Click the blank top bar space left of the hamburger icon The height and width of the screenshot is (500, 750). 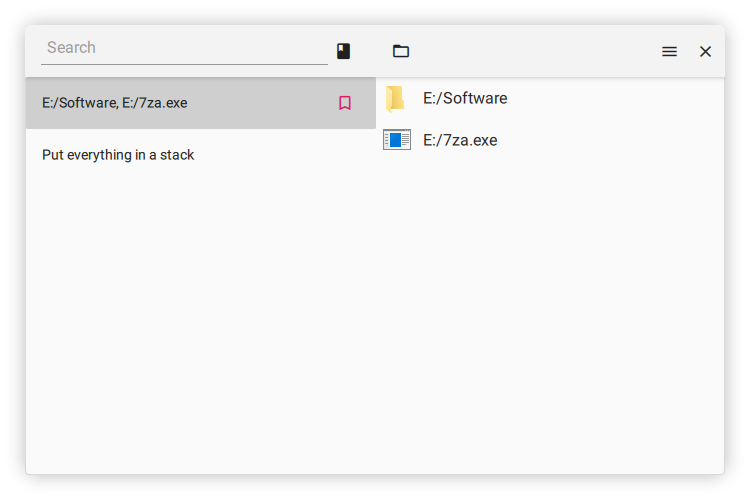coord(530,51)
